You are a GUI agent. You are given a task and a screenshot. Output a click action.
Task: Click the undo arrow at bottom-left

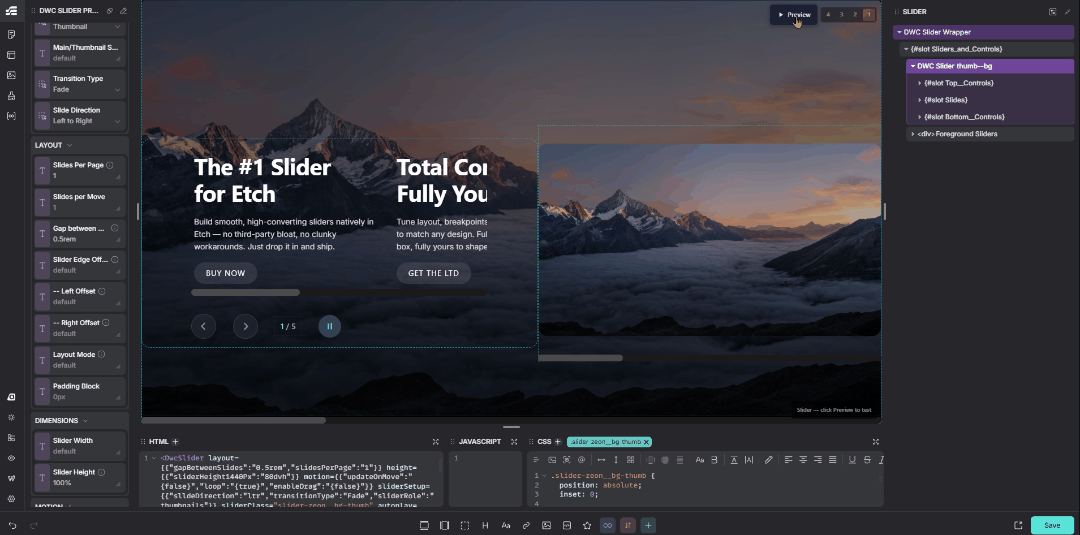coord(12,525)
